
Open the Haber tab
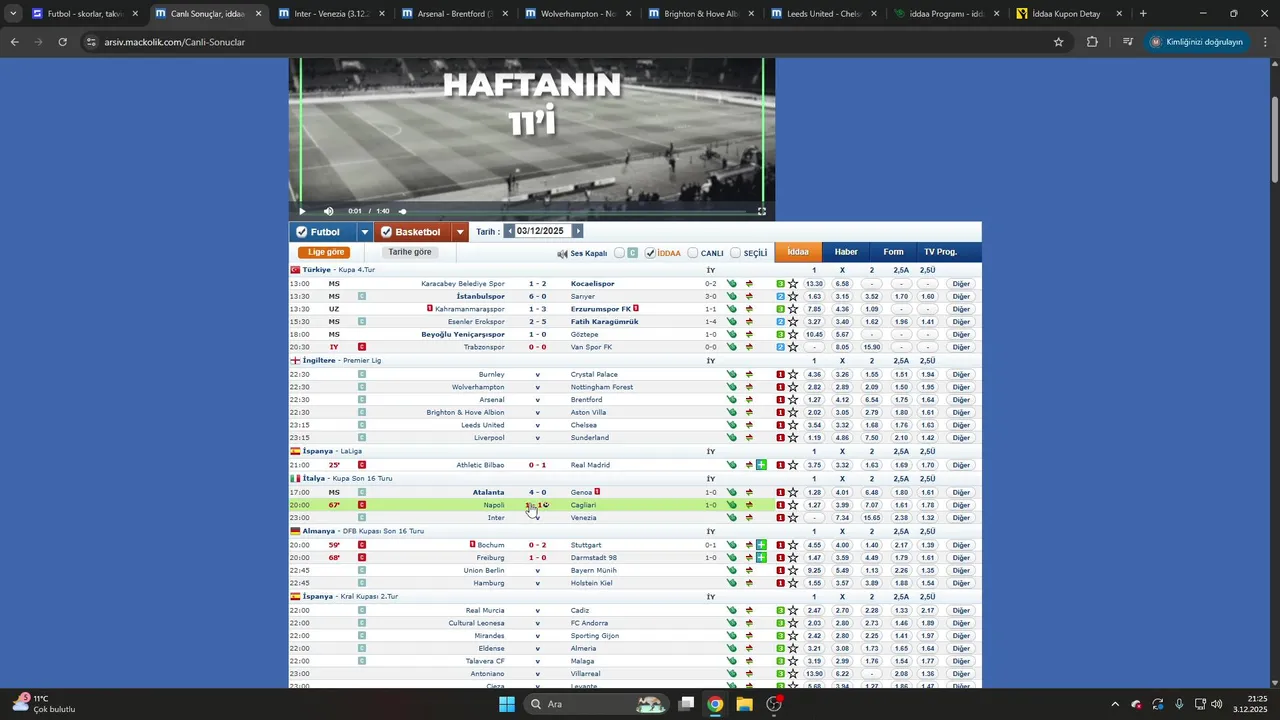[x=846, y=252]
